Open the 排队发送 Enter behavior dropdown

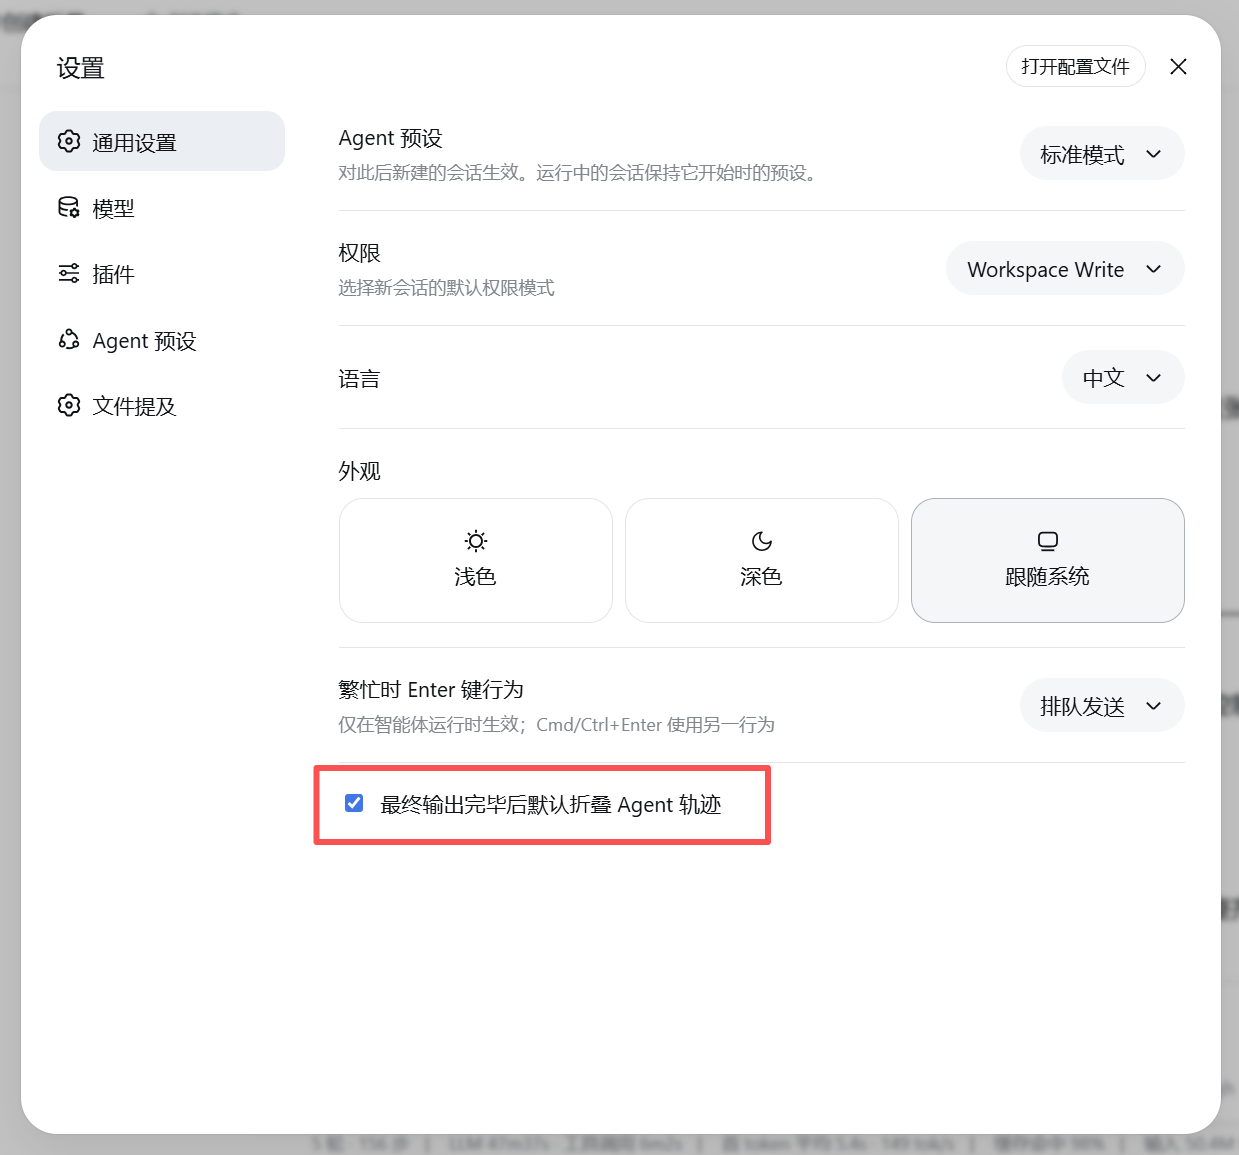coord(1102,706)
